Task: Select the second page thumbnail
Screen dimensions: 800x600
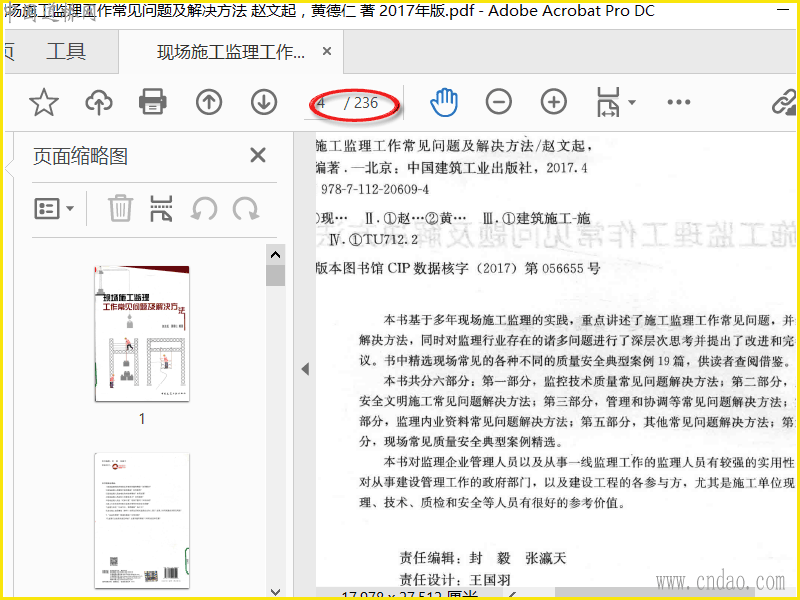Action: click(142, 520)
